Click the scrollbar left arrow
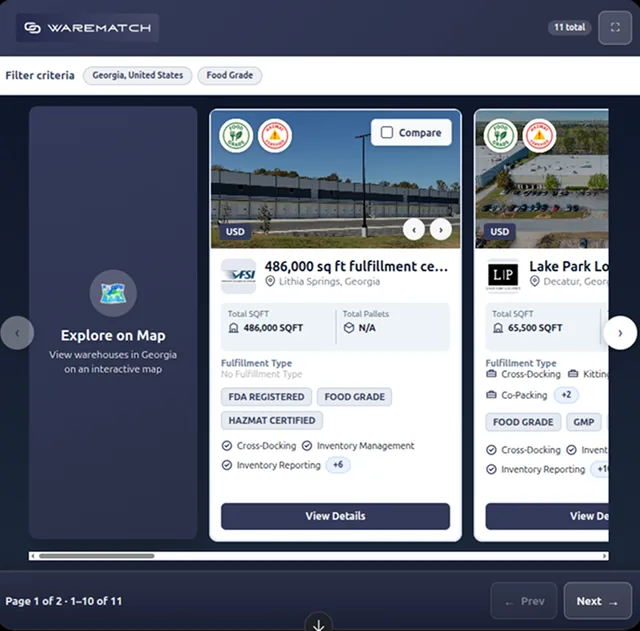640x631 pixels. 33,556
